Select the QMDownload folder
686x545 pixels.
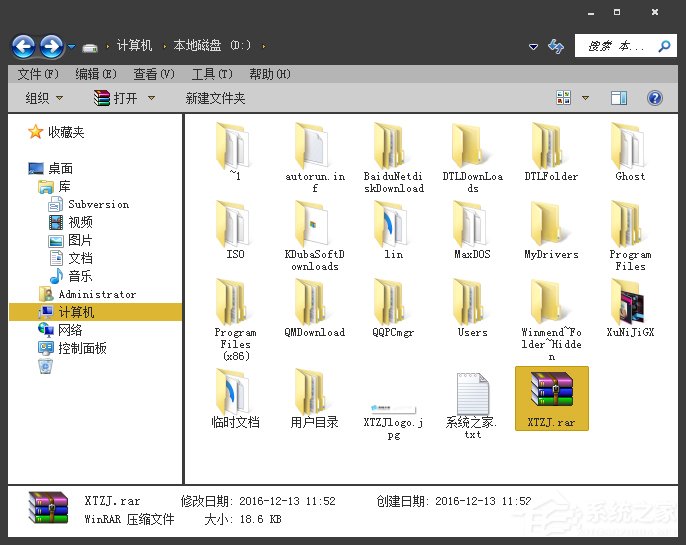(x=315, y=307)
